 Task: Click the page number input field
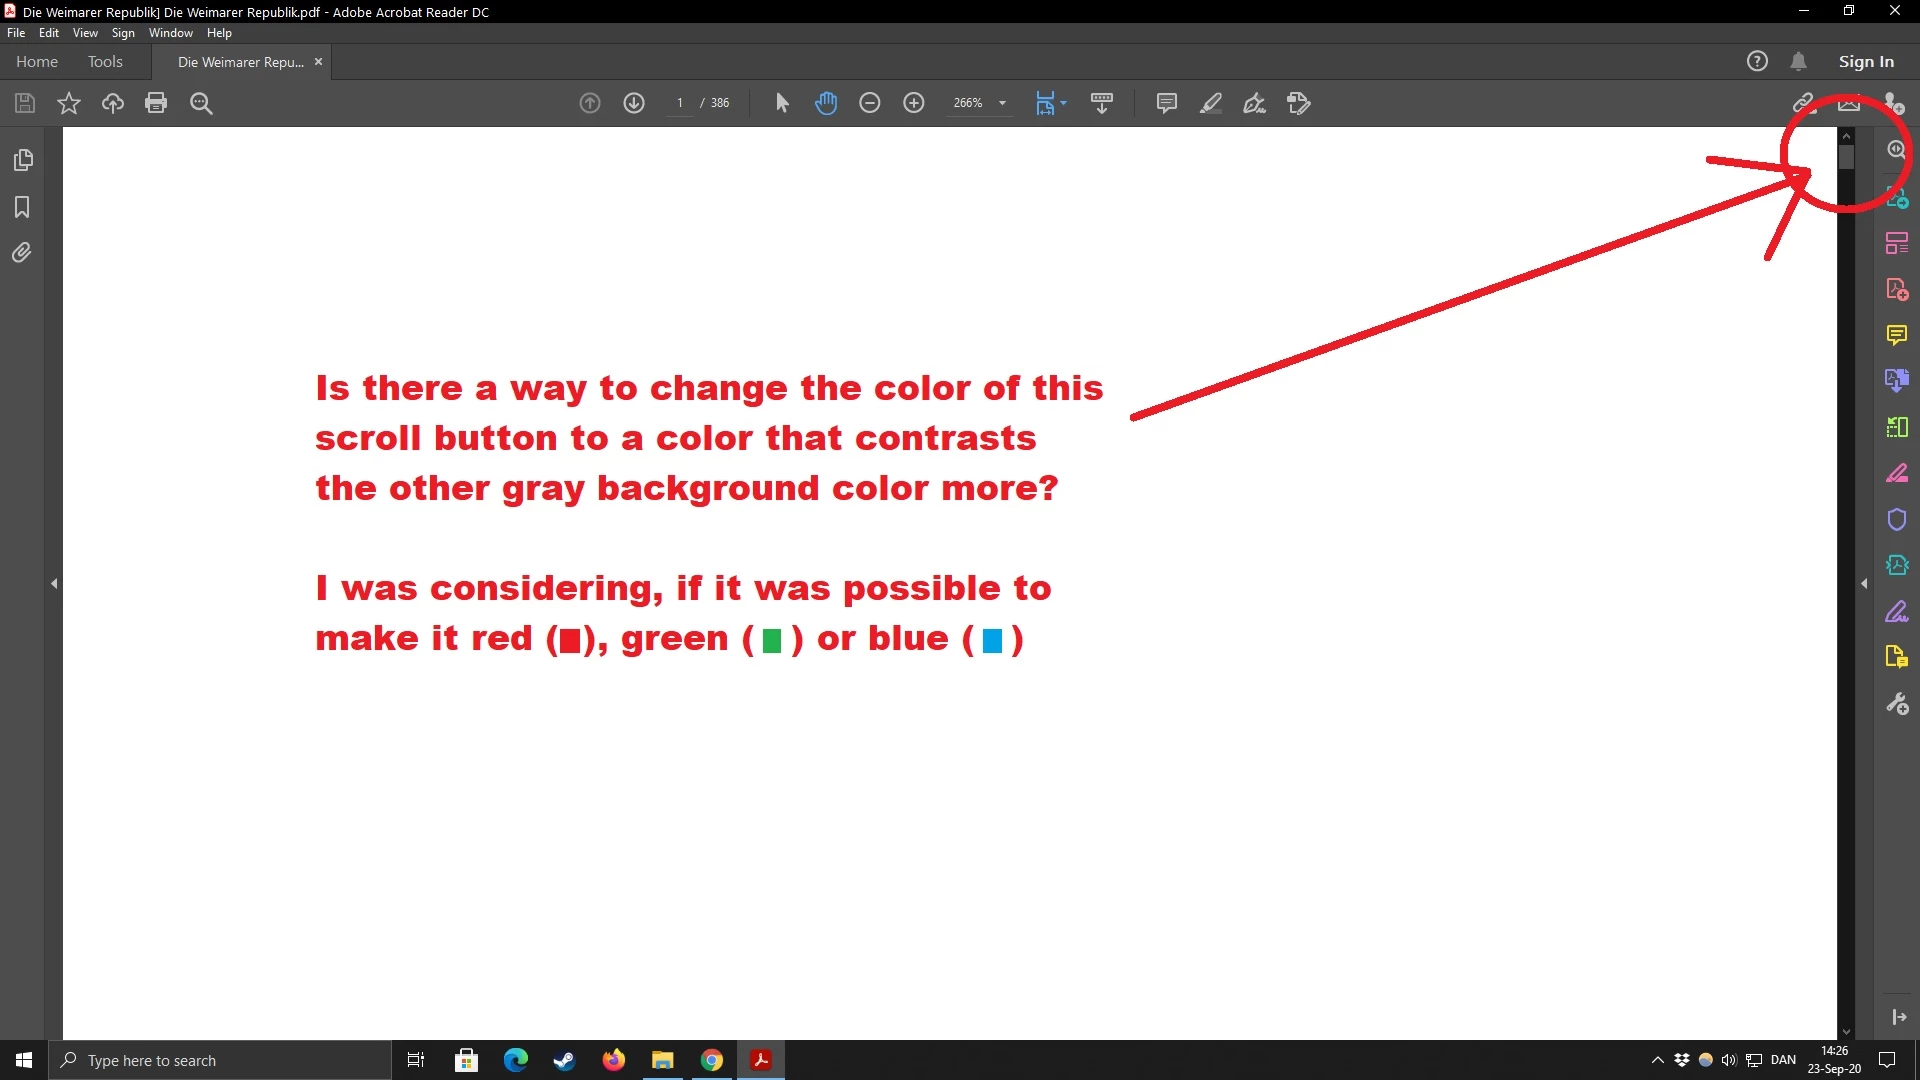(x=680, y=103)
